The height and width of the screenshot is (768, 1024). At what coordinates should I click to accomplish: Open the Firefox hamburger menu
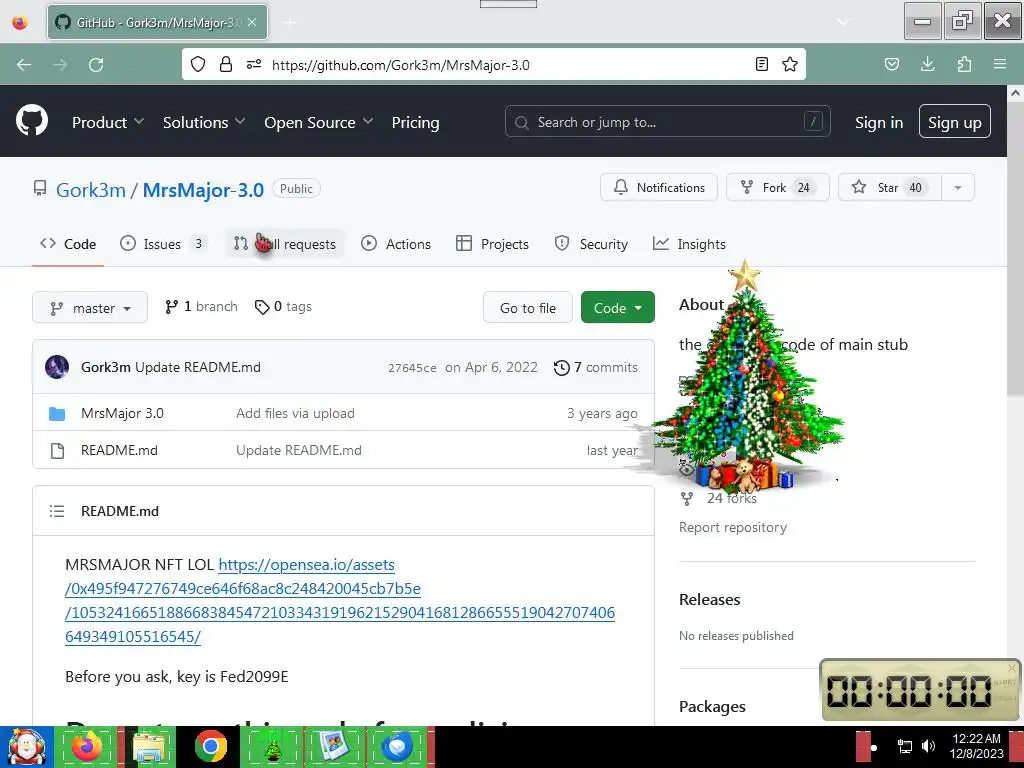click(x=1000, y=64)
